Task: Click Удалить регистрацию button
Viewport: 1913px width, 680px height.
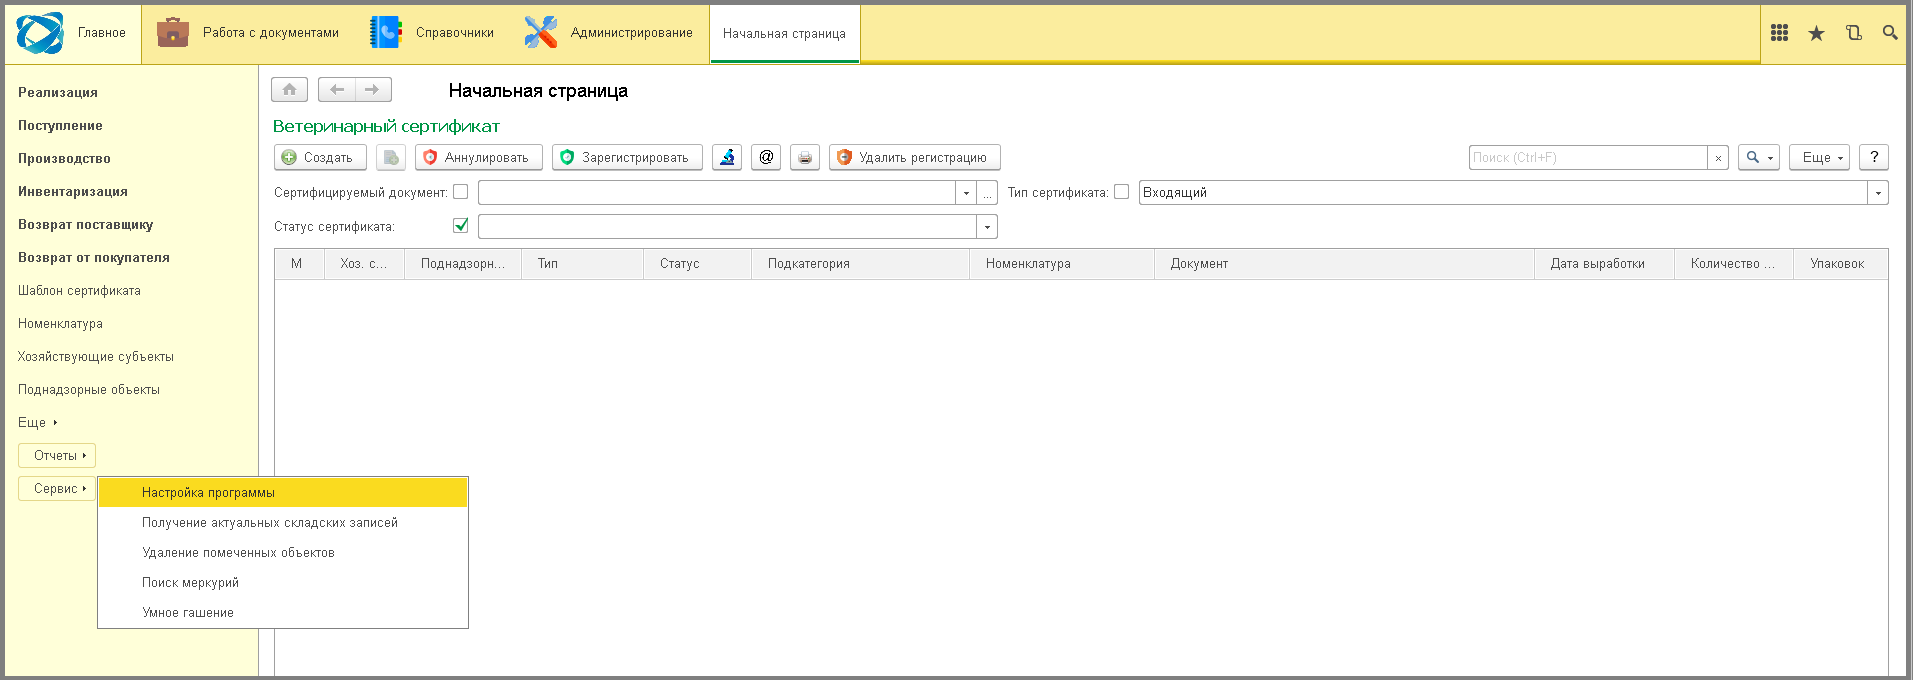Action: pyautogui.click(x=915, y=157)
